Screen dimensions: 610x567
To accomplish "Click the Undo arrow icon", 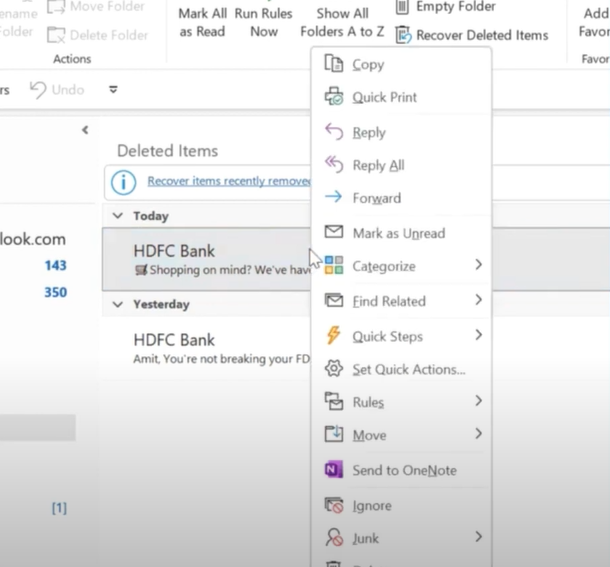I will coord(38,90).
